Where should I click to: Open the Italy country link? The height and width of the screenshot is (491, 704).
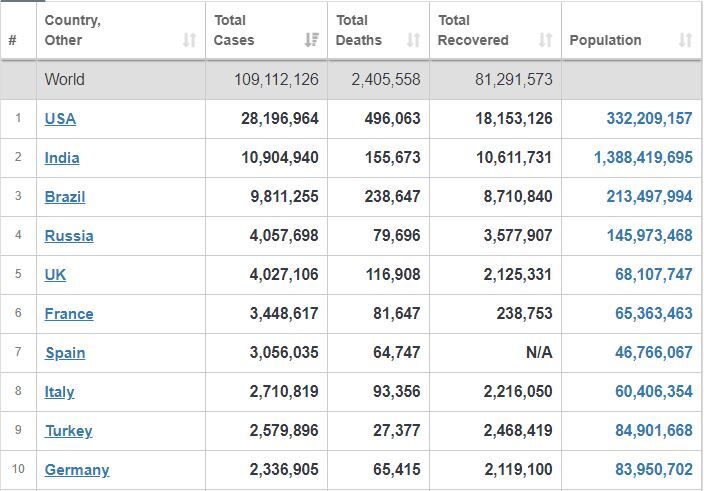click(59, 392)
